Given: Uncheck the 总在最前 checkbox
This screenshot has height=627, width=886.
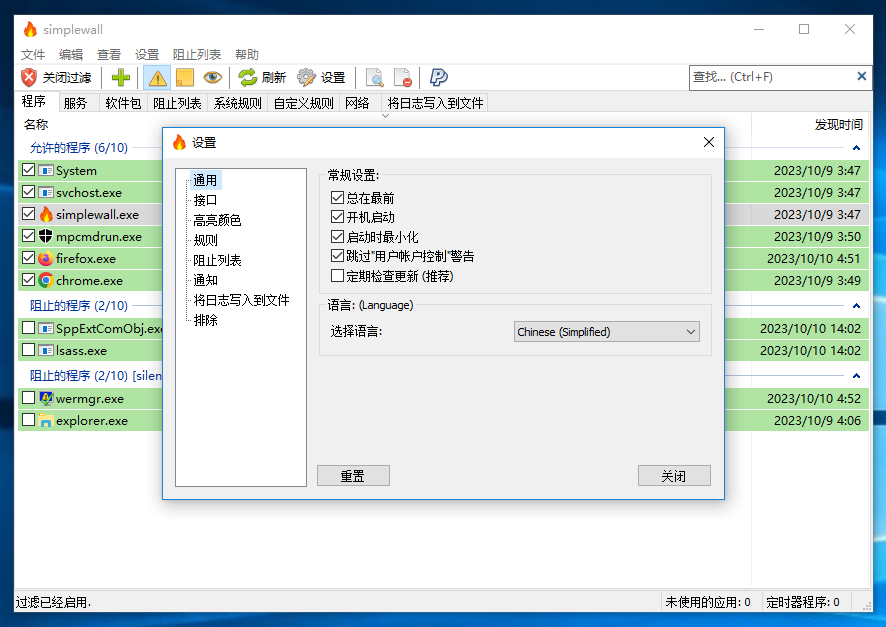Looking at the screenshot, I should 337,198.
